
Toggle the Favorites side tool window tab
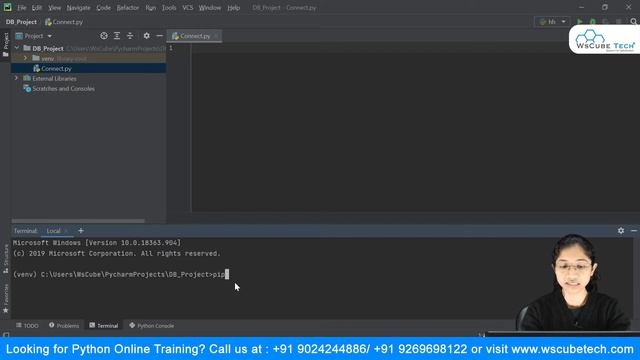[x=5, y=299]
